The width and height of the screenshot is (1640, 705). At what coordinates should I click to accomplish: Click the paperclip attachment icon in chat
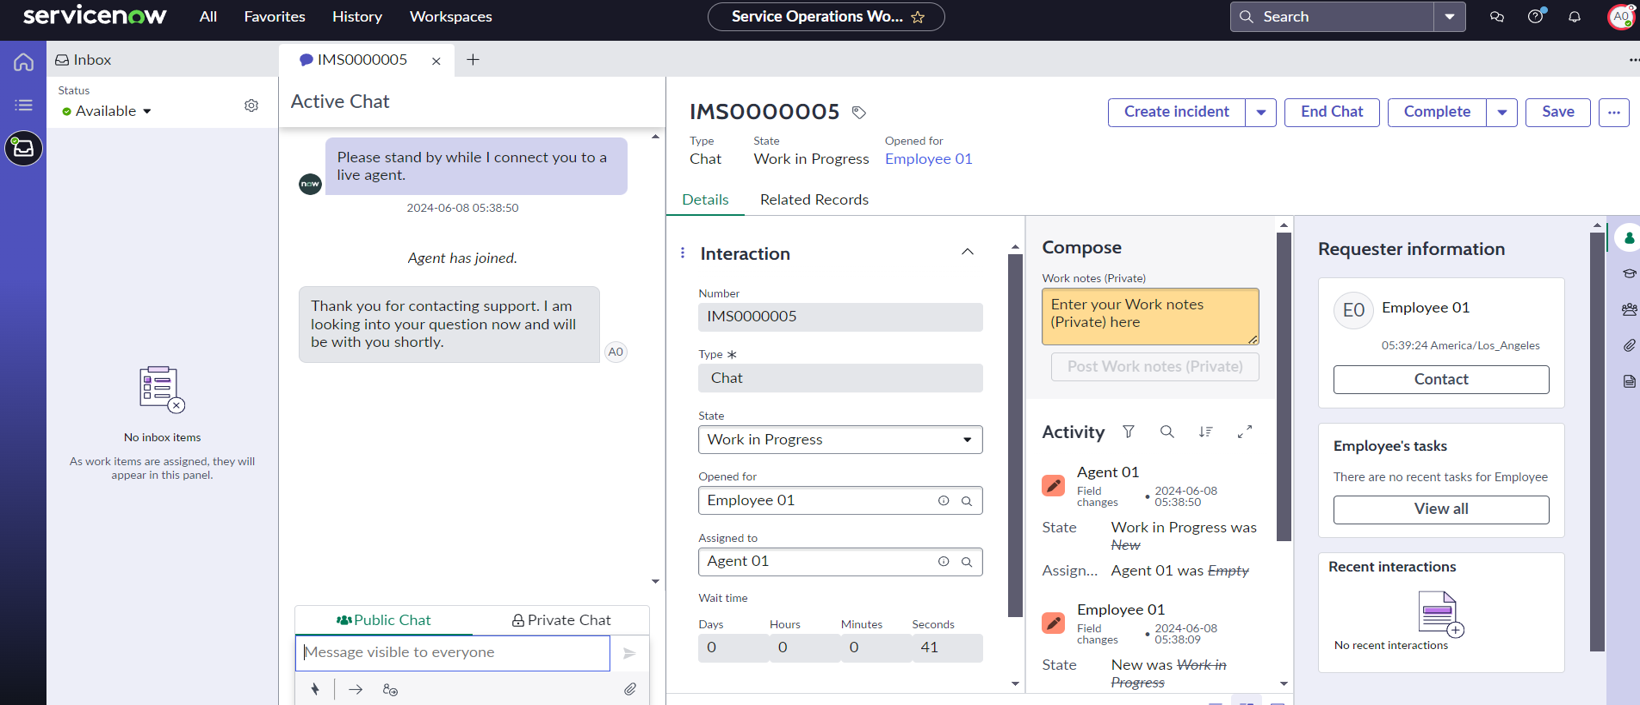click(630, 689)
